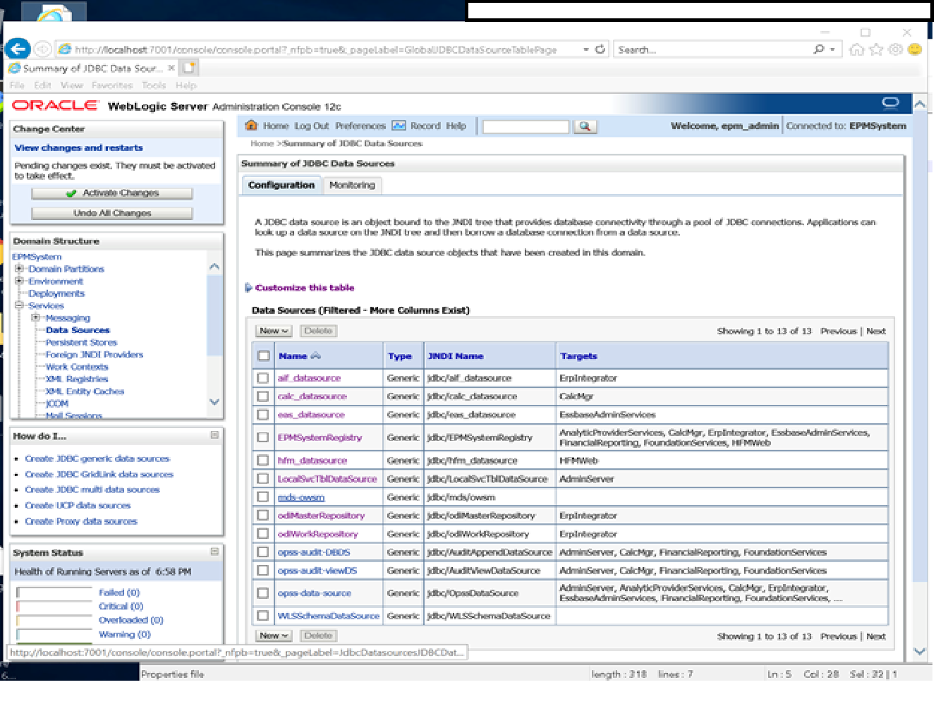Click the smiley feedback icon

tap(915, 50)
